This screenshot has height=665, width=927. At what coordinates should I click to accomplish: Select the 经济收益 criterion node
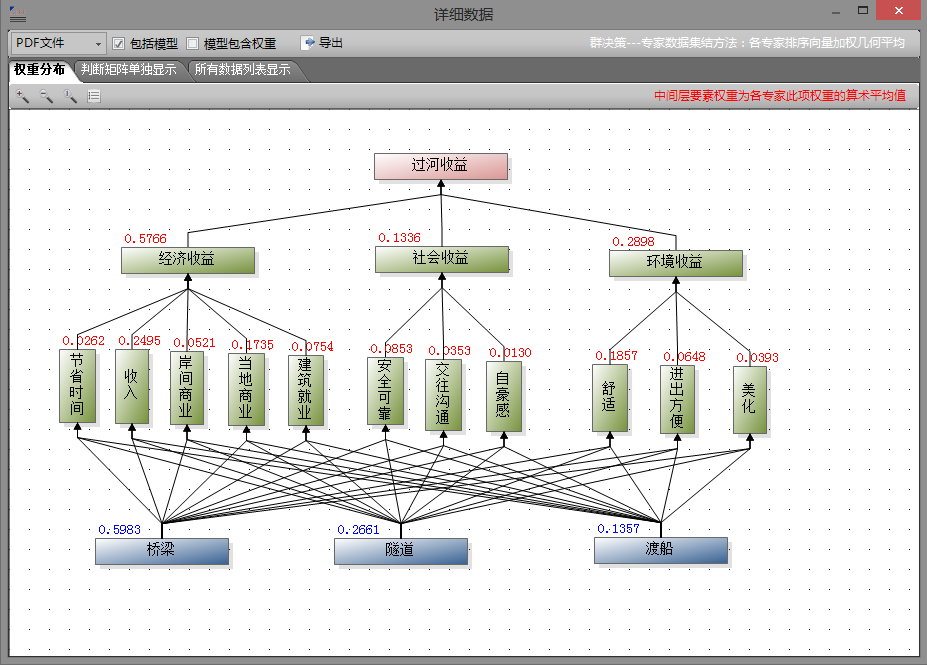pyautogui.click(x=187, y=259)
